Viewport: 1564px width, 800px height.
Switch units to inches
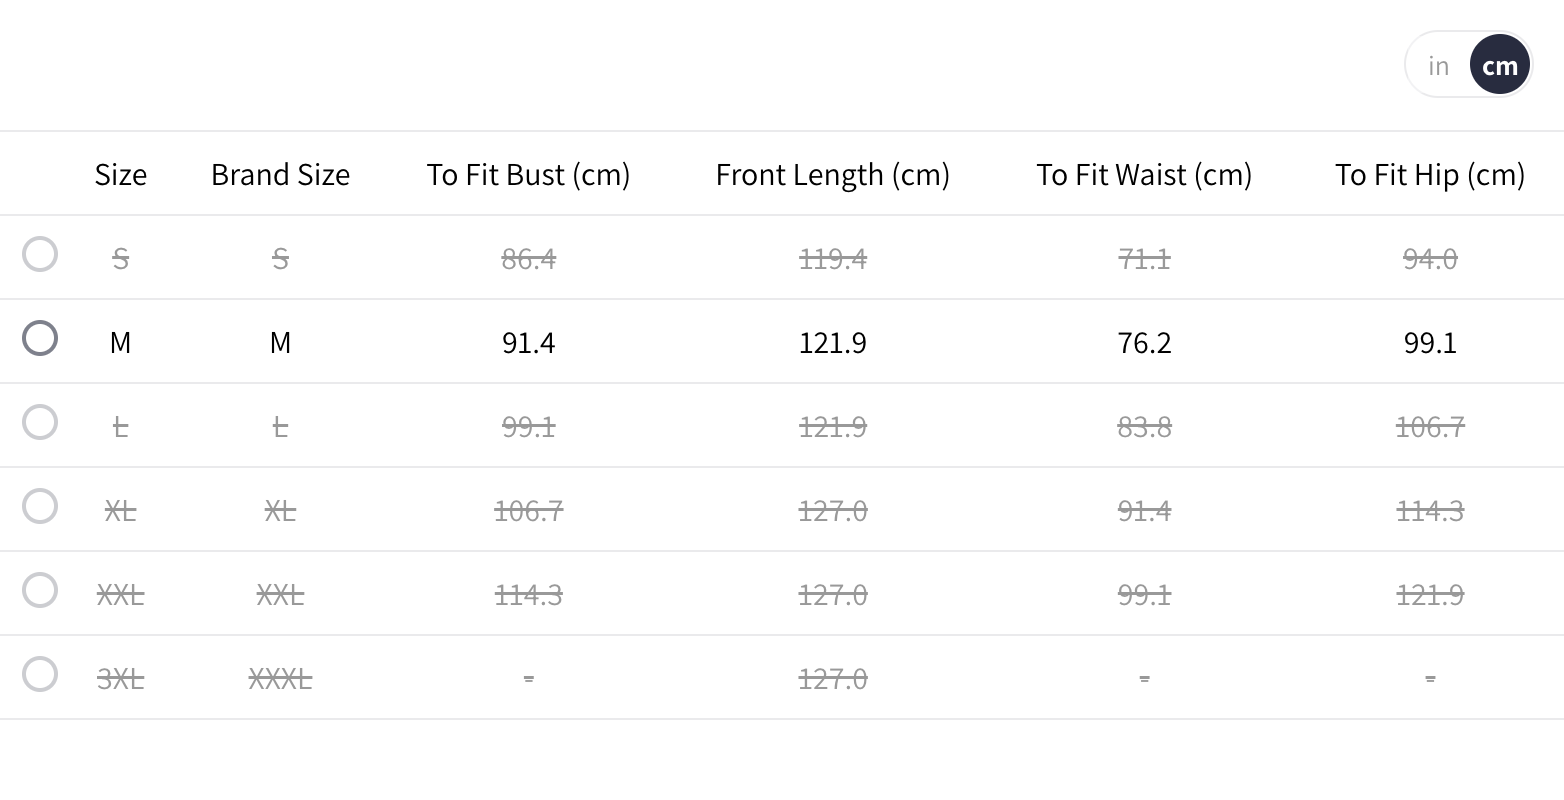coord(1438,66)
